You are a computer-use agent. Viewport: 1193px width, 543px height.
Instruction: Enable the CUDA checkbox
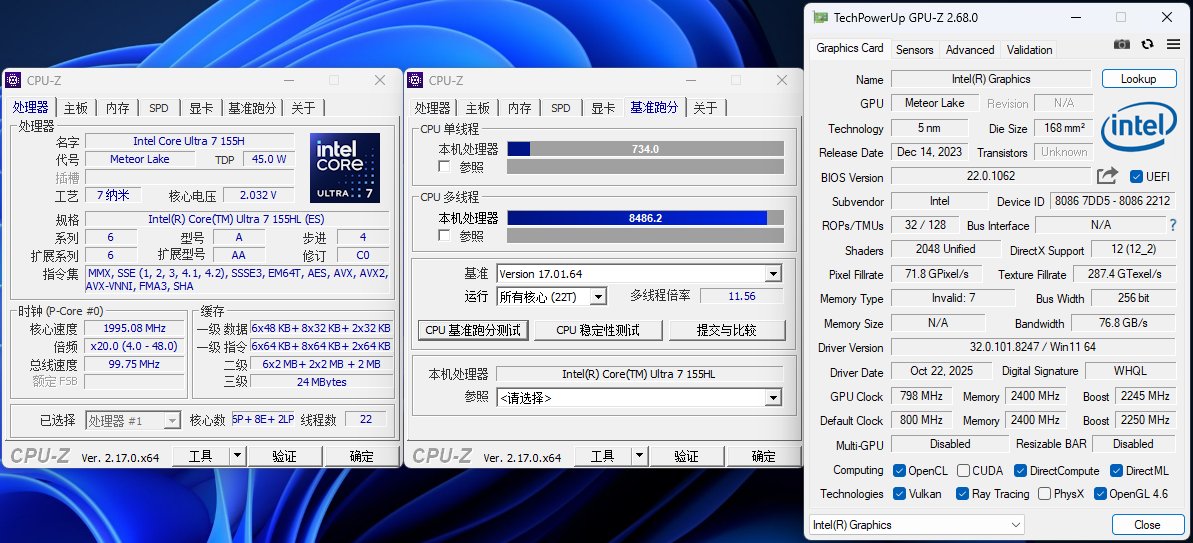963,471
